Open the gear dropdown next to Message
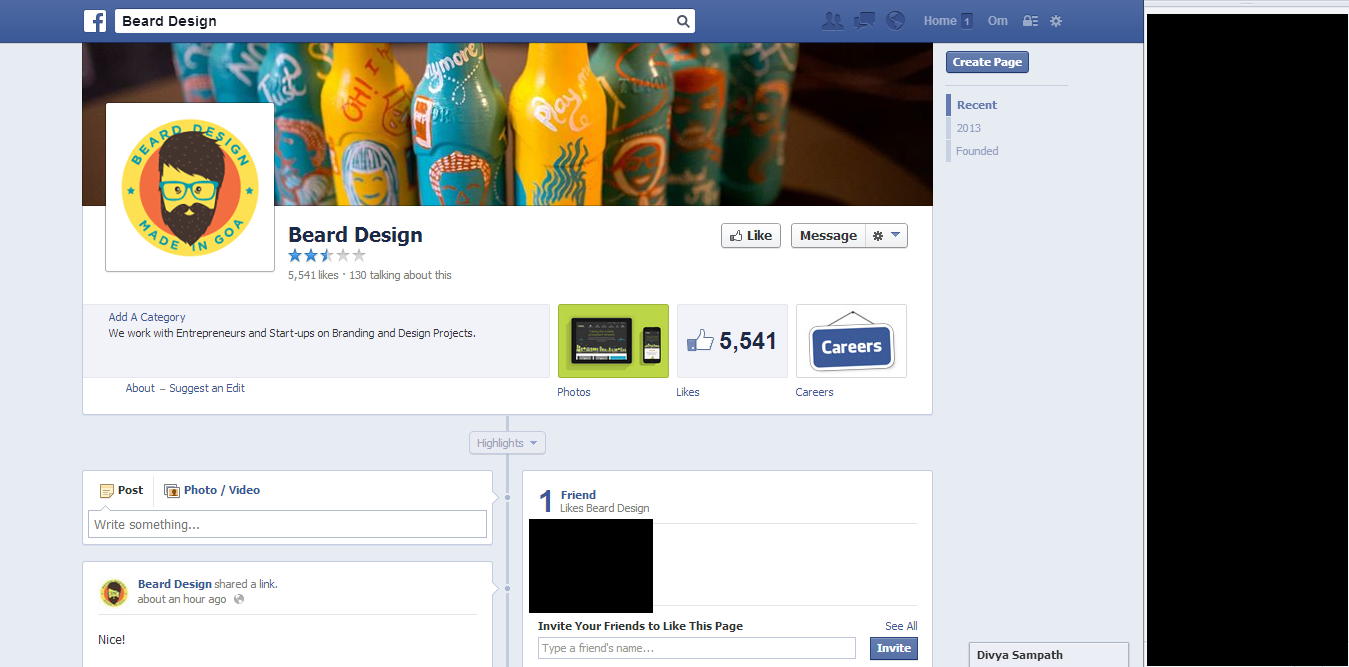 pyautogui.click(x=886, y=235)
